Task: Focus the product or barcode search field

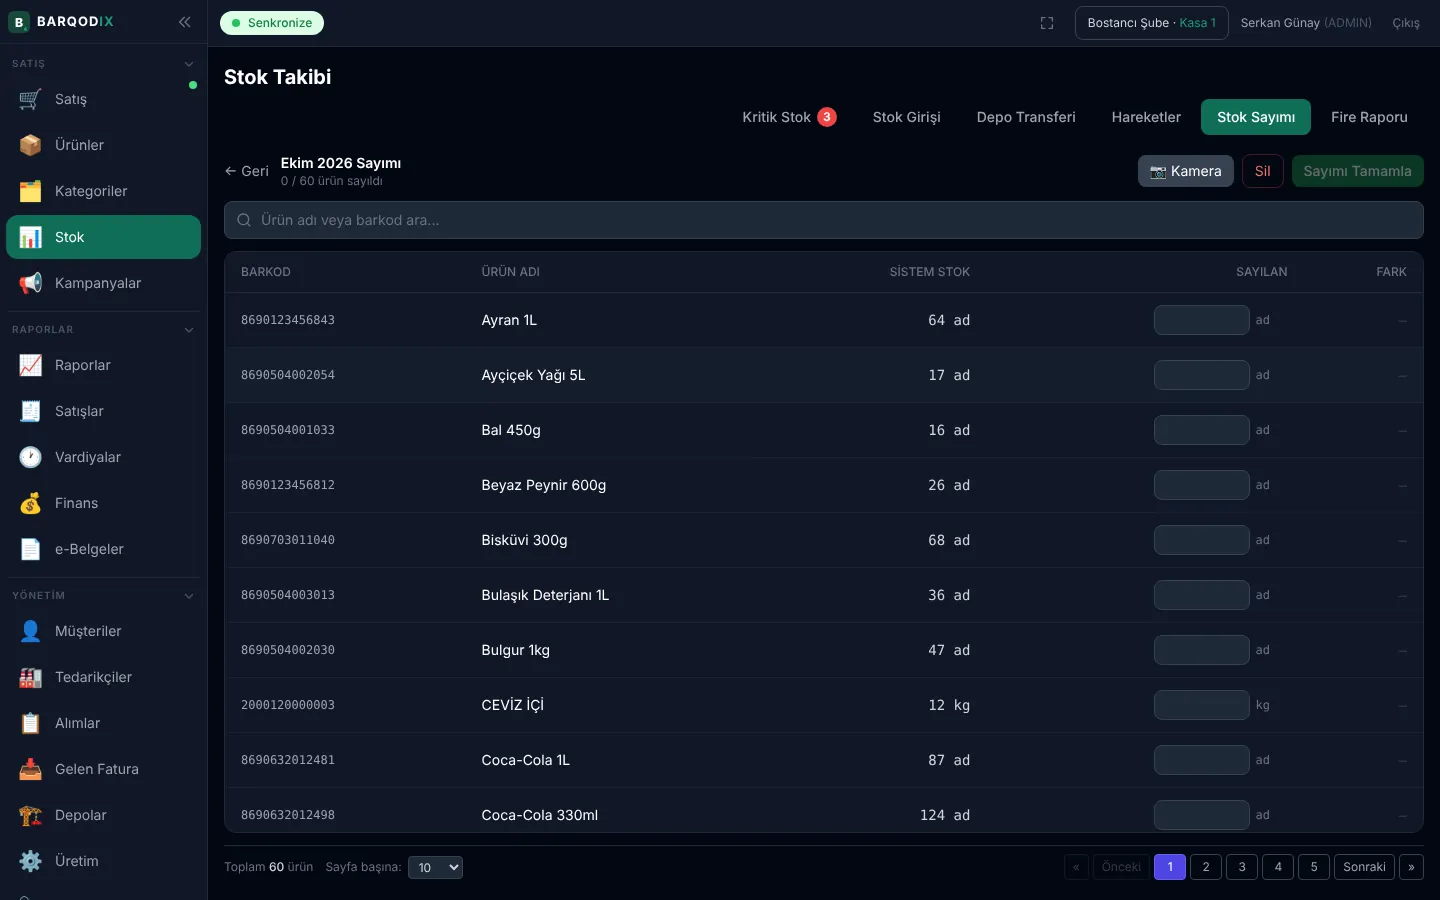Action: [824, 220]
